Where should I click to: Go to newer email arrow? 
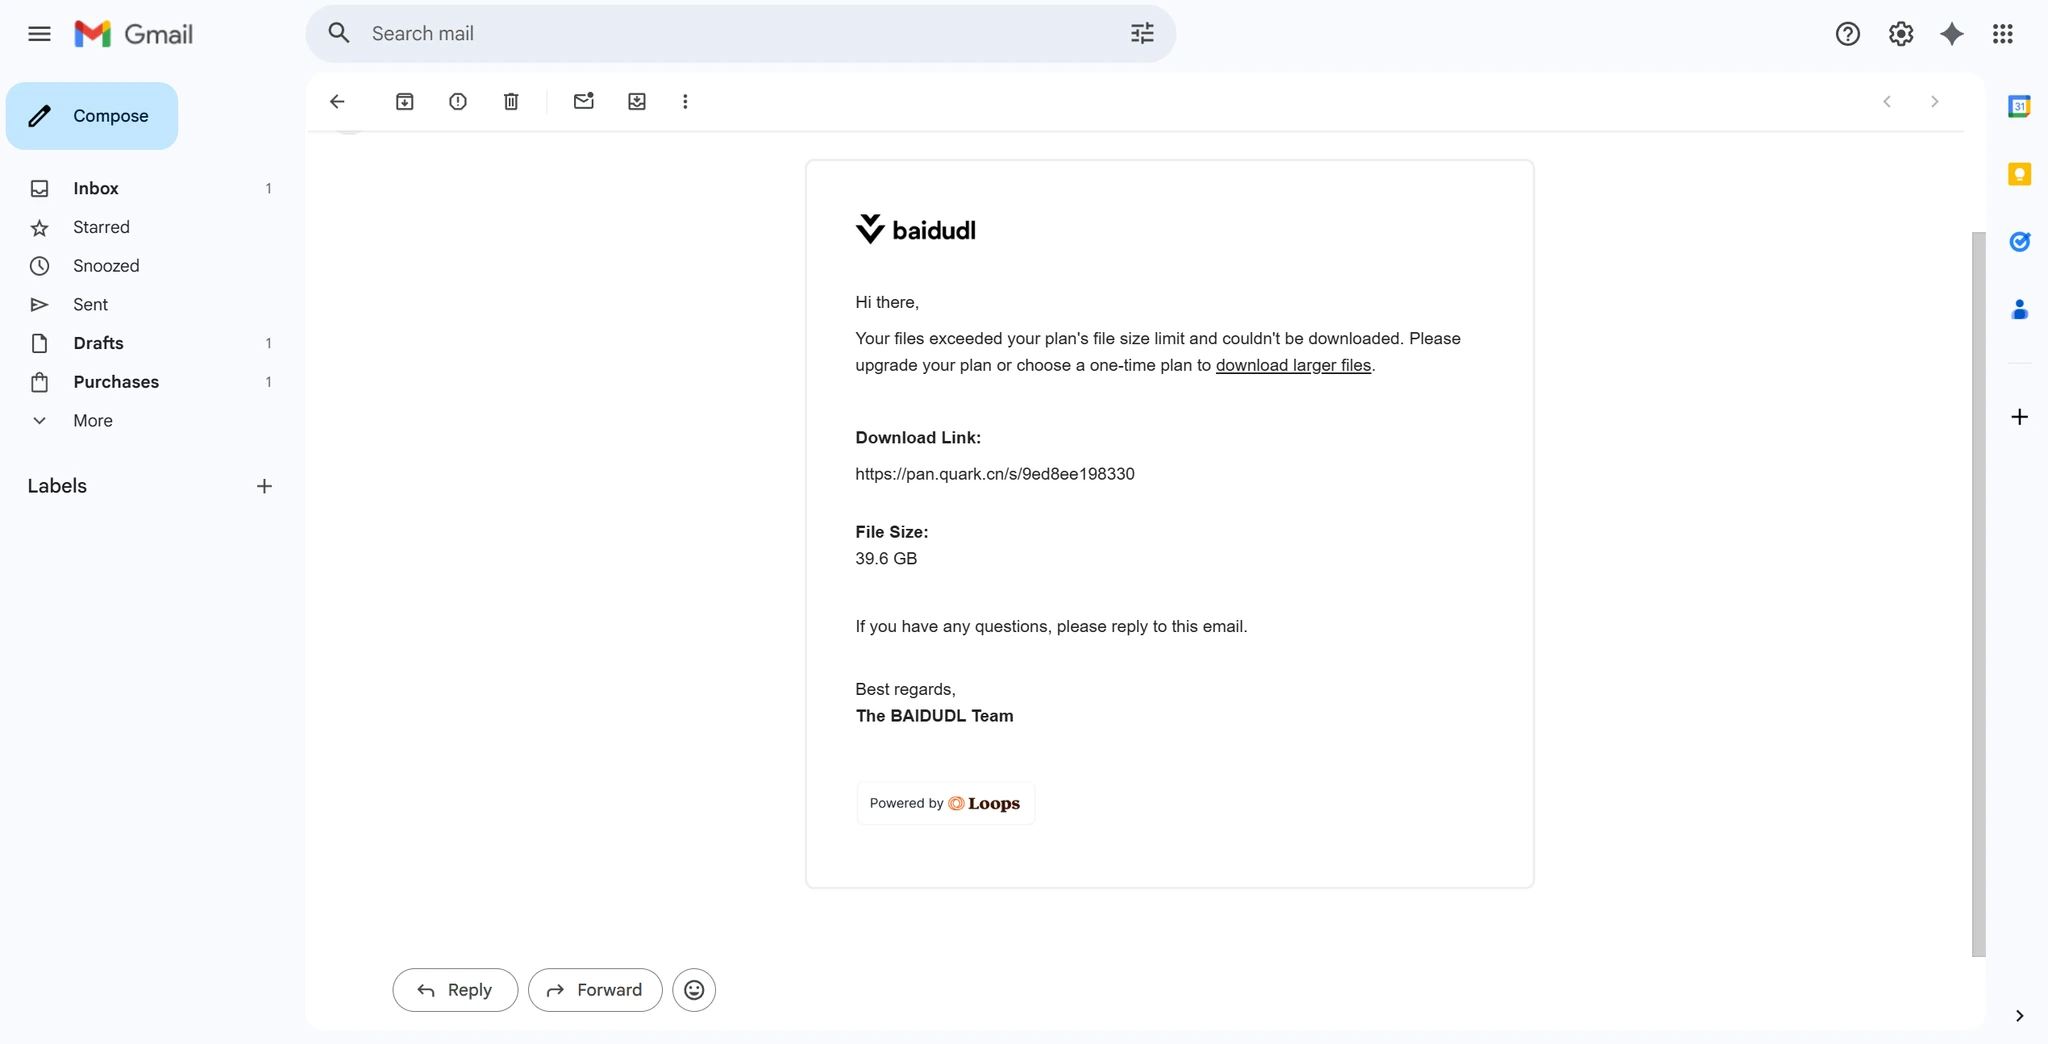(x=1887, y=101)
